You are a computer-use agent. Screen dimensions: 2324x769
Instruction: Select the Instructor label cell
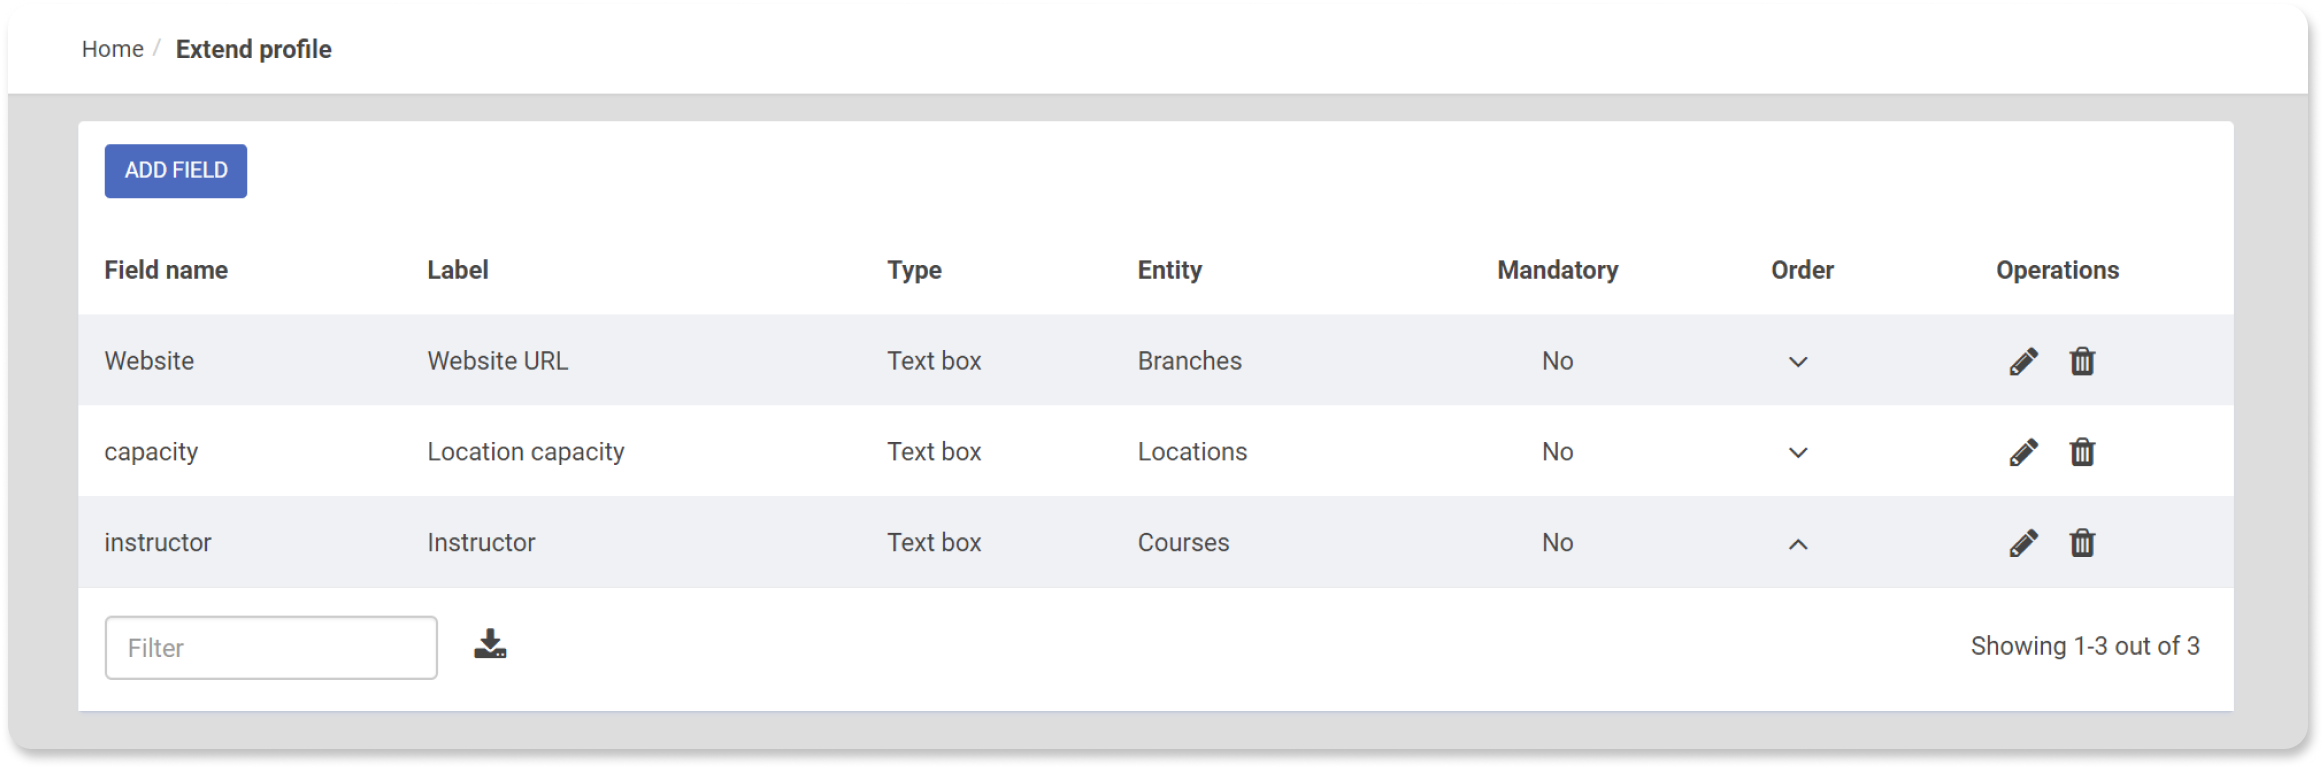(x=481, y=543)
